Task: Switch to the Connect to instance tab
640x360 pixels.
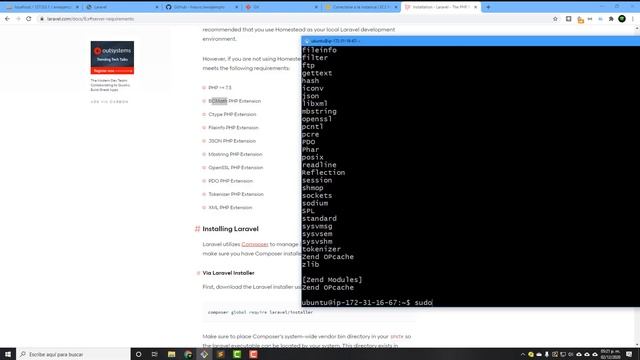Action: click(361, 7)
